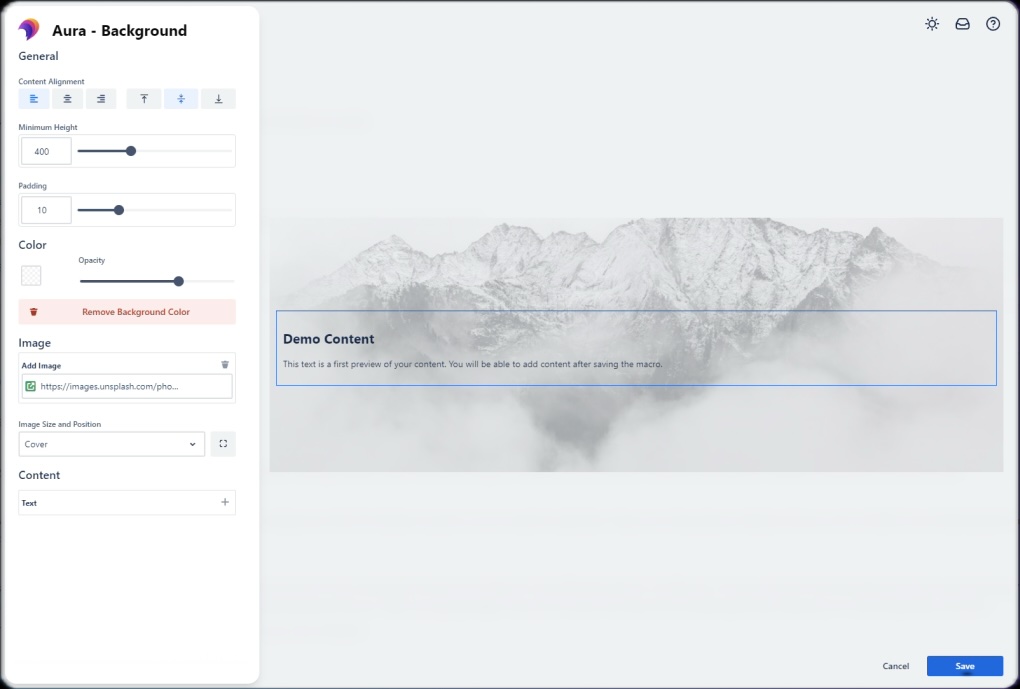Image resolution: width=1020 pixels, height=689 pixels.
Task: Click the Minimum Height value input field
Action: [45, 150]
